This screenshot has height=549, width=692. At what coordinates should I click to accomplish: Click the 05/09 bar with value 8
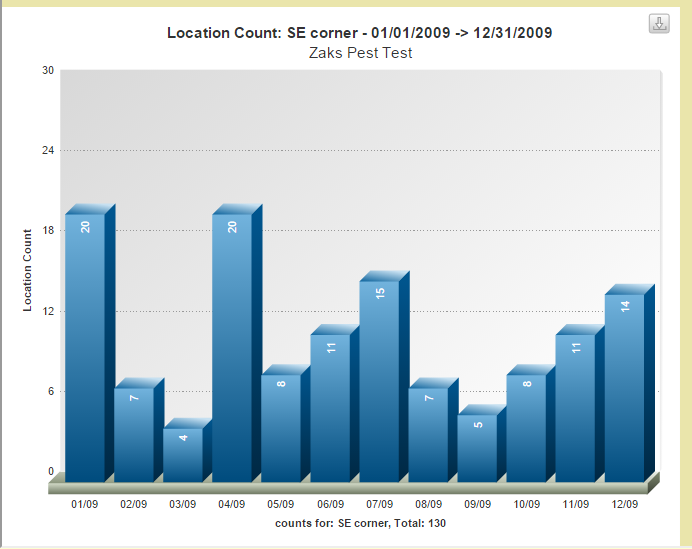pyautogui.click(x=281, y=426)
